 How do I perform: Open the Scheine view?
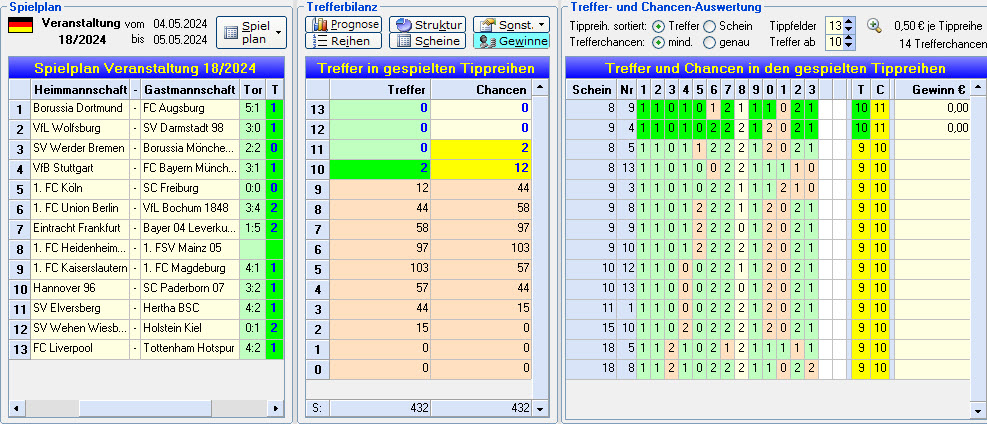(x=428, y=41)
